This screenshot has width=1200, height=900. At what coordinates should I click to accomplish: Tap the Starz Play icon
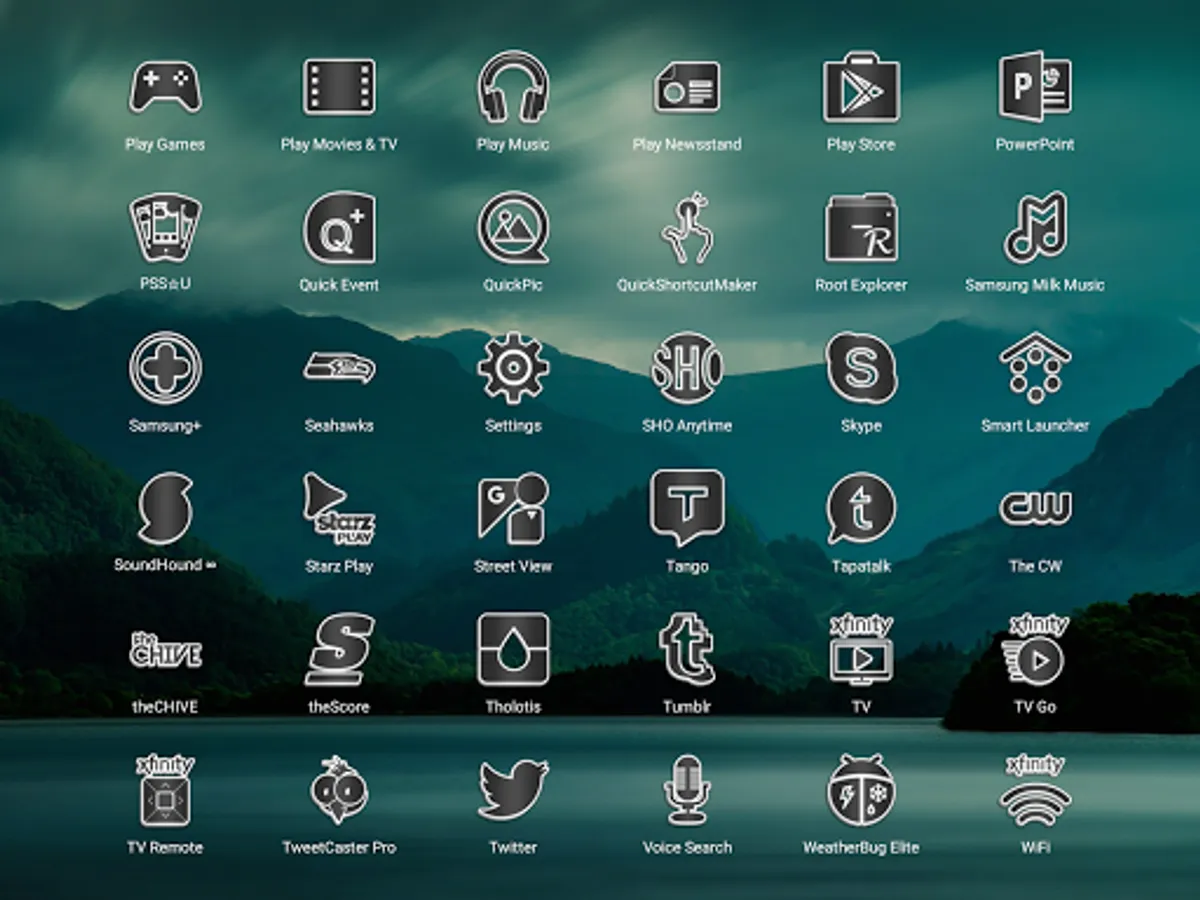(339, 509)
